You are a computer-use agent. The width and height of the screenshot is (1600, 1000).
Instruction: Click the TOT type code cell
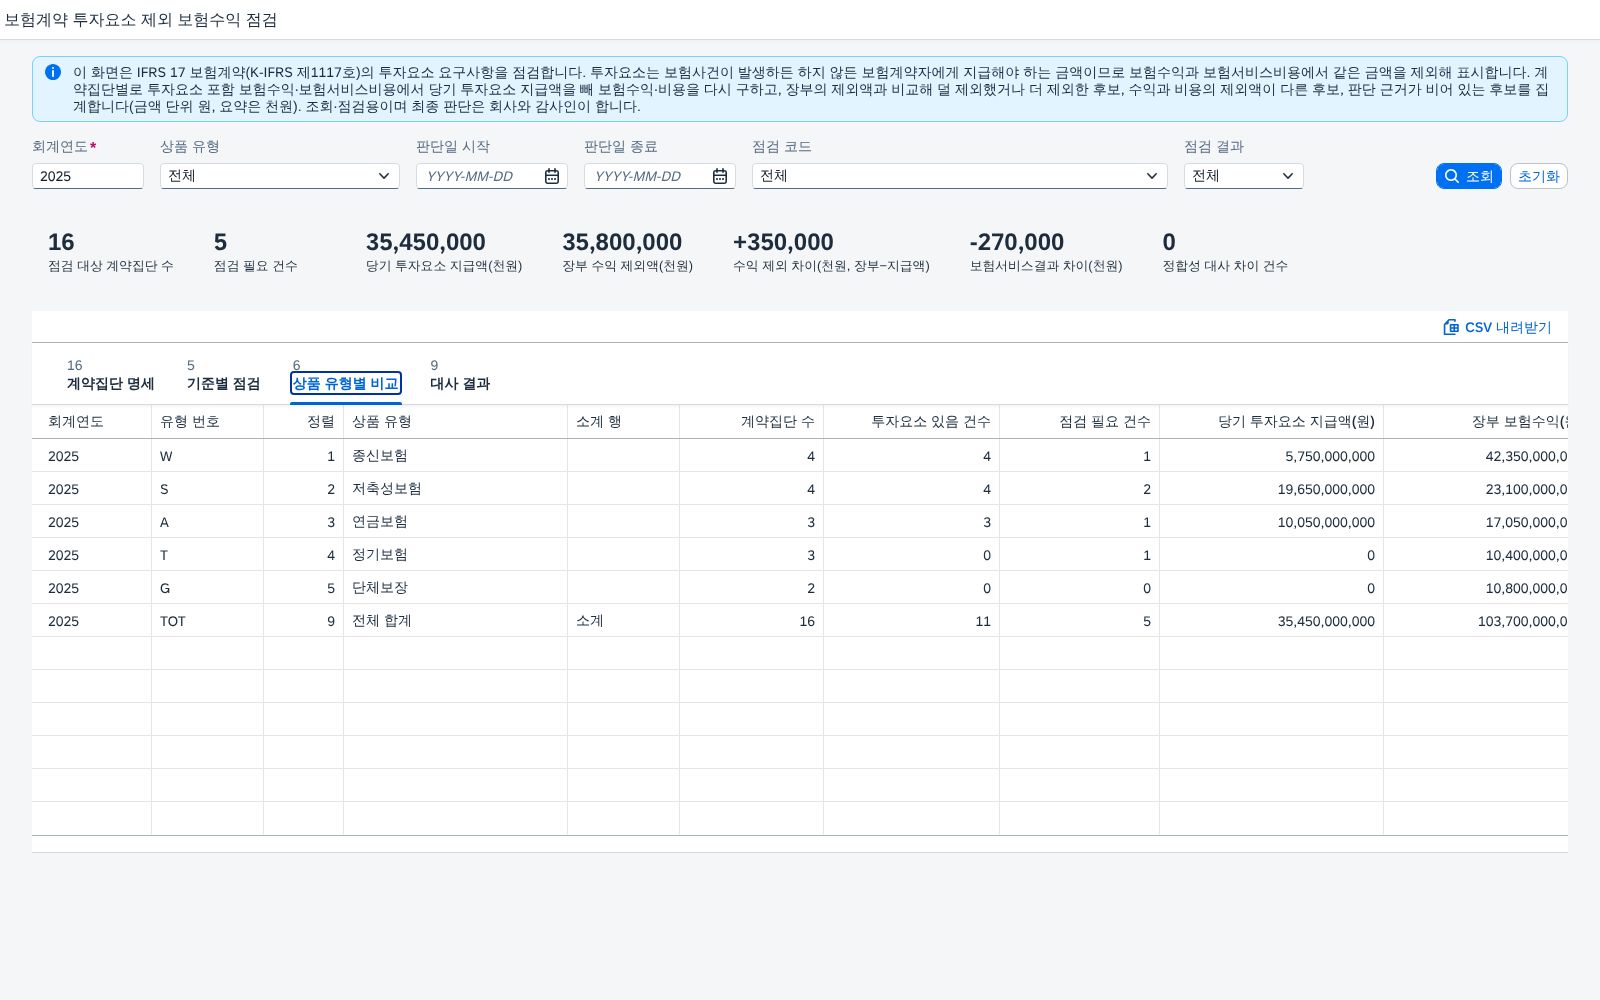(208, 621)
